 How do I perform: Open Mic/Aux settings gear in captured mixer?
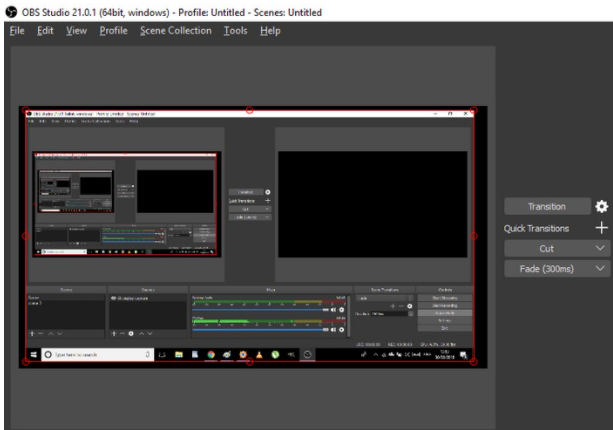341,330
